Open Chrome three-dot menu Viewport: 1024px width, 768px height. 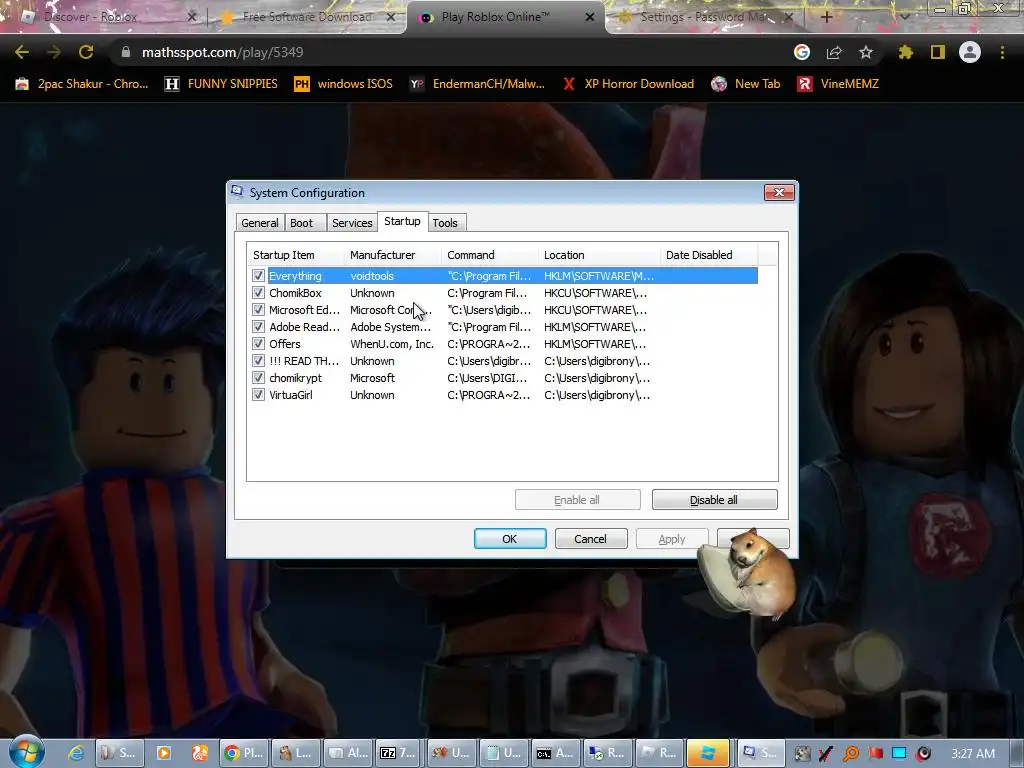tap(1002, 52)
